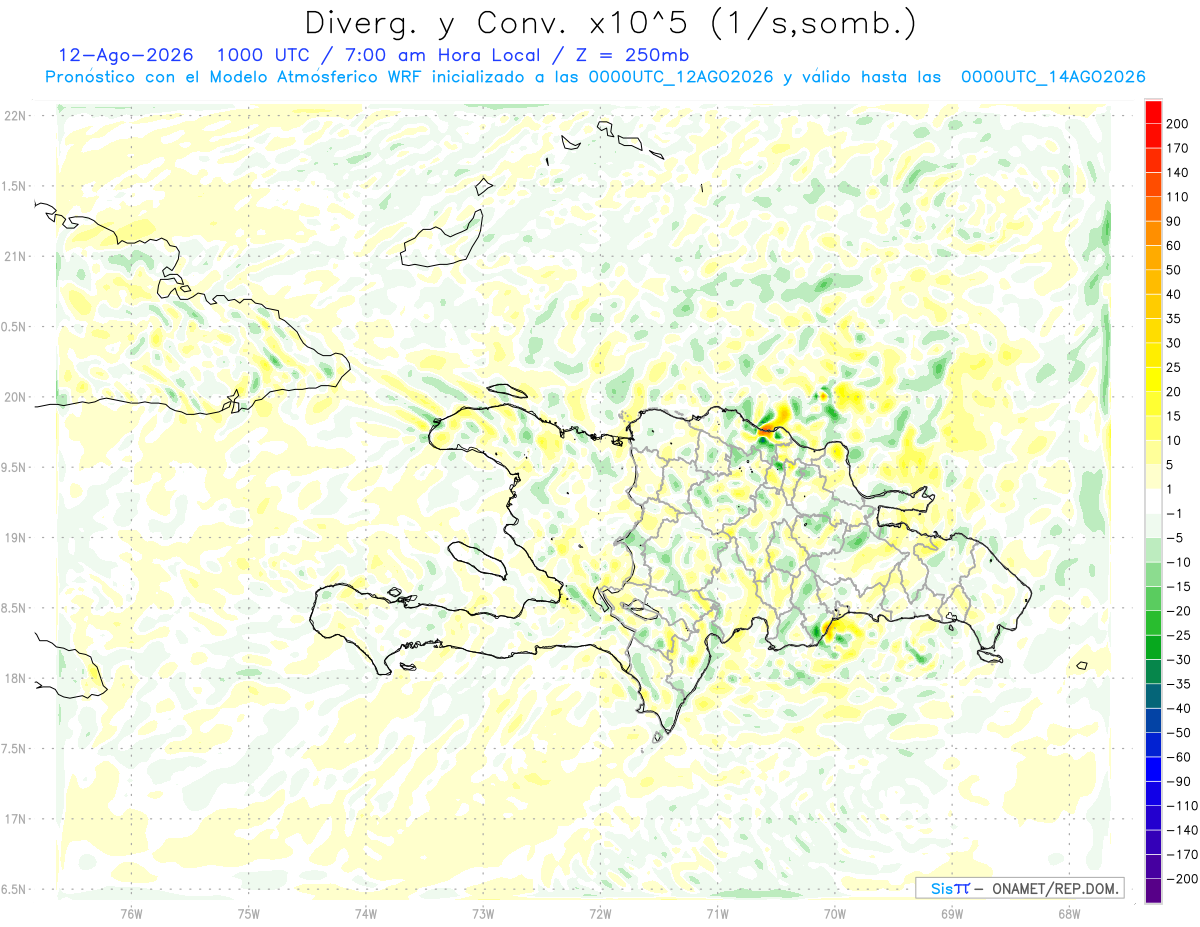Click the longitude label "69W"
Image resolution: width=1200 pixels, height=927 pixels.
pos(952,912)
